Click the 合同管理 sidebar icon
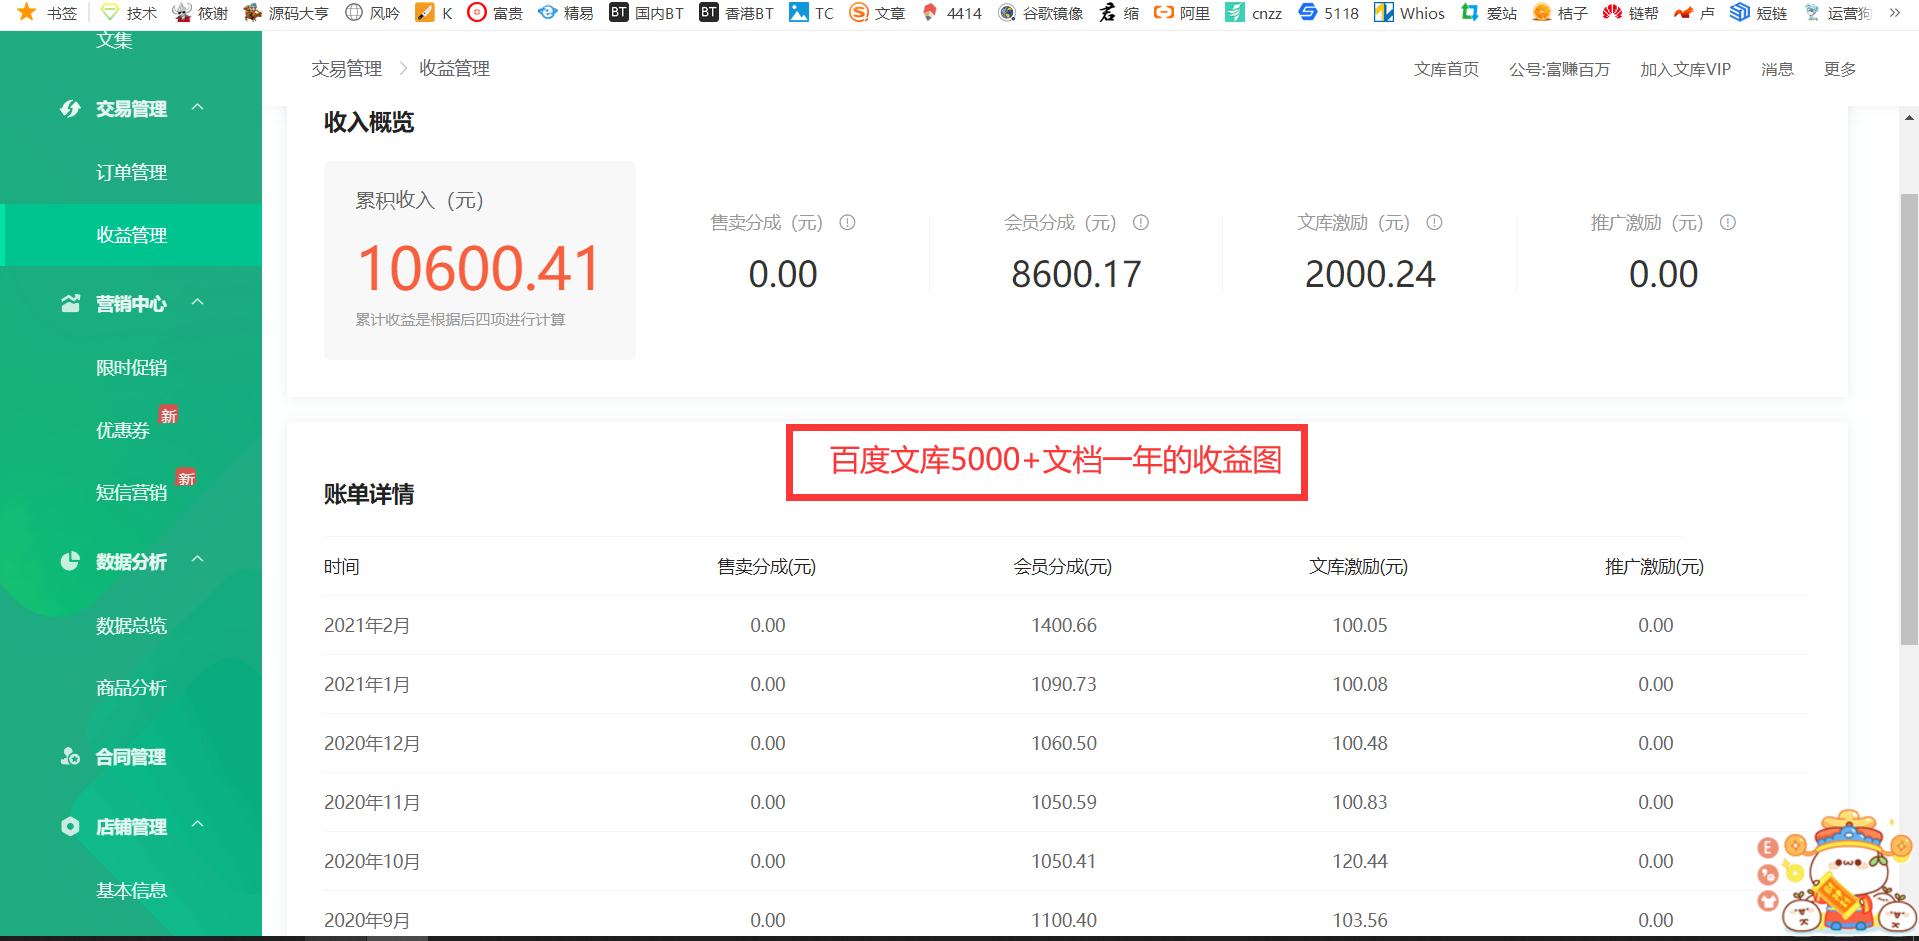Screen dimensions: 1919x941 tap(70, 757)
